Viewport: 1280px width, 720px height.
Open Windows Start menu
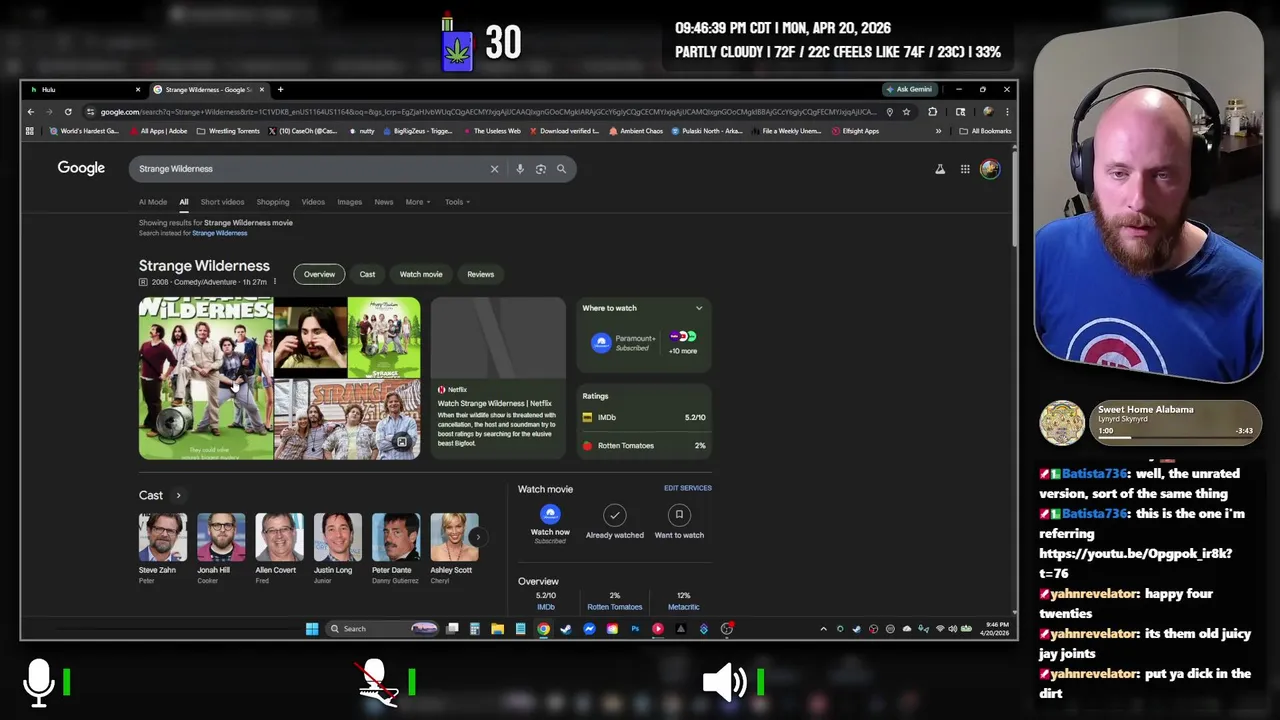[x=312, y=629]
